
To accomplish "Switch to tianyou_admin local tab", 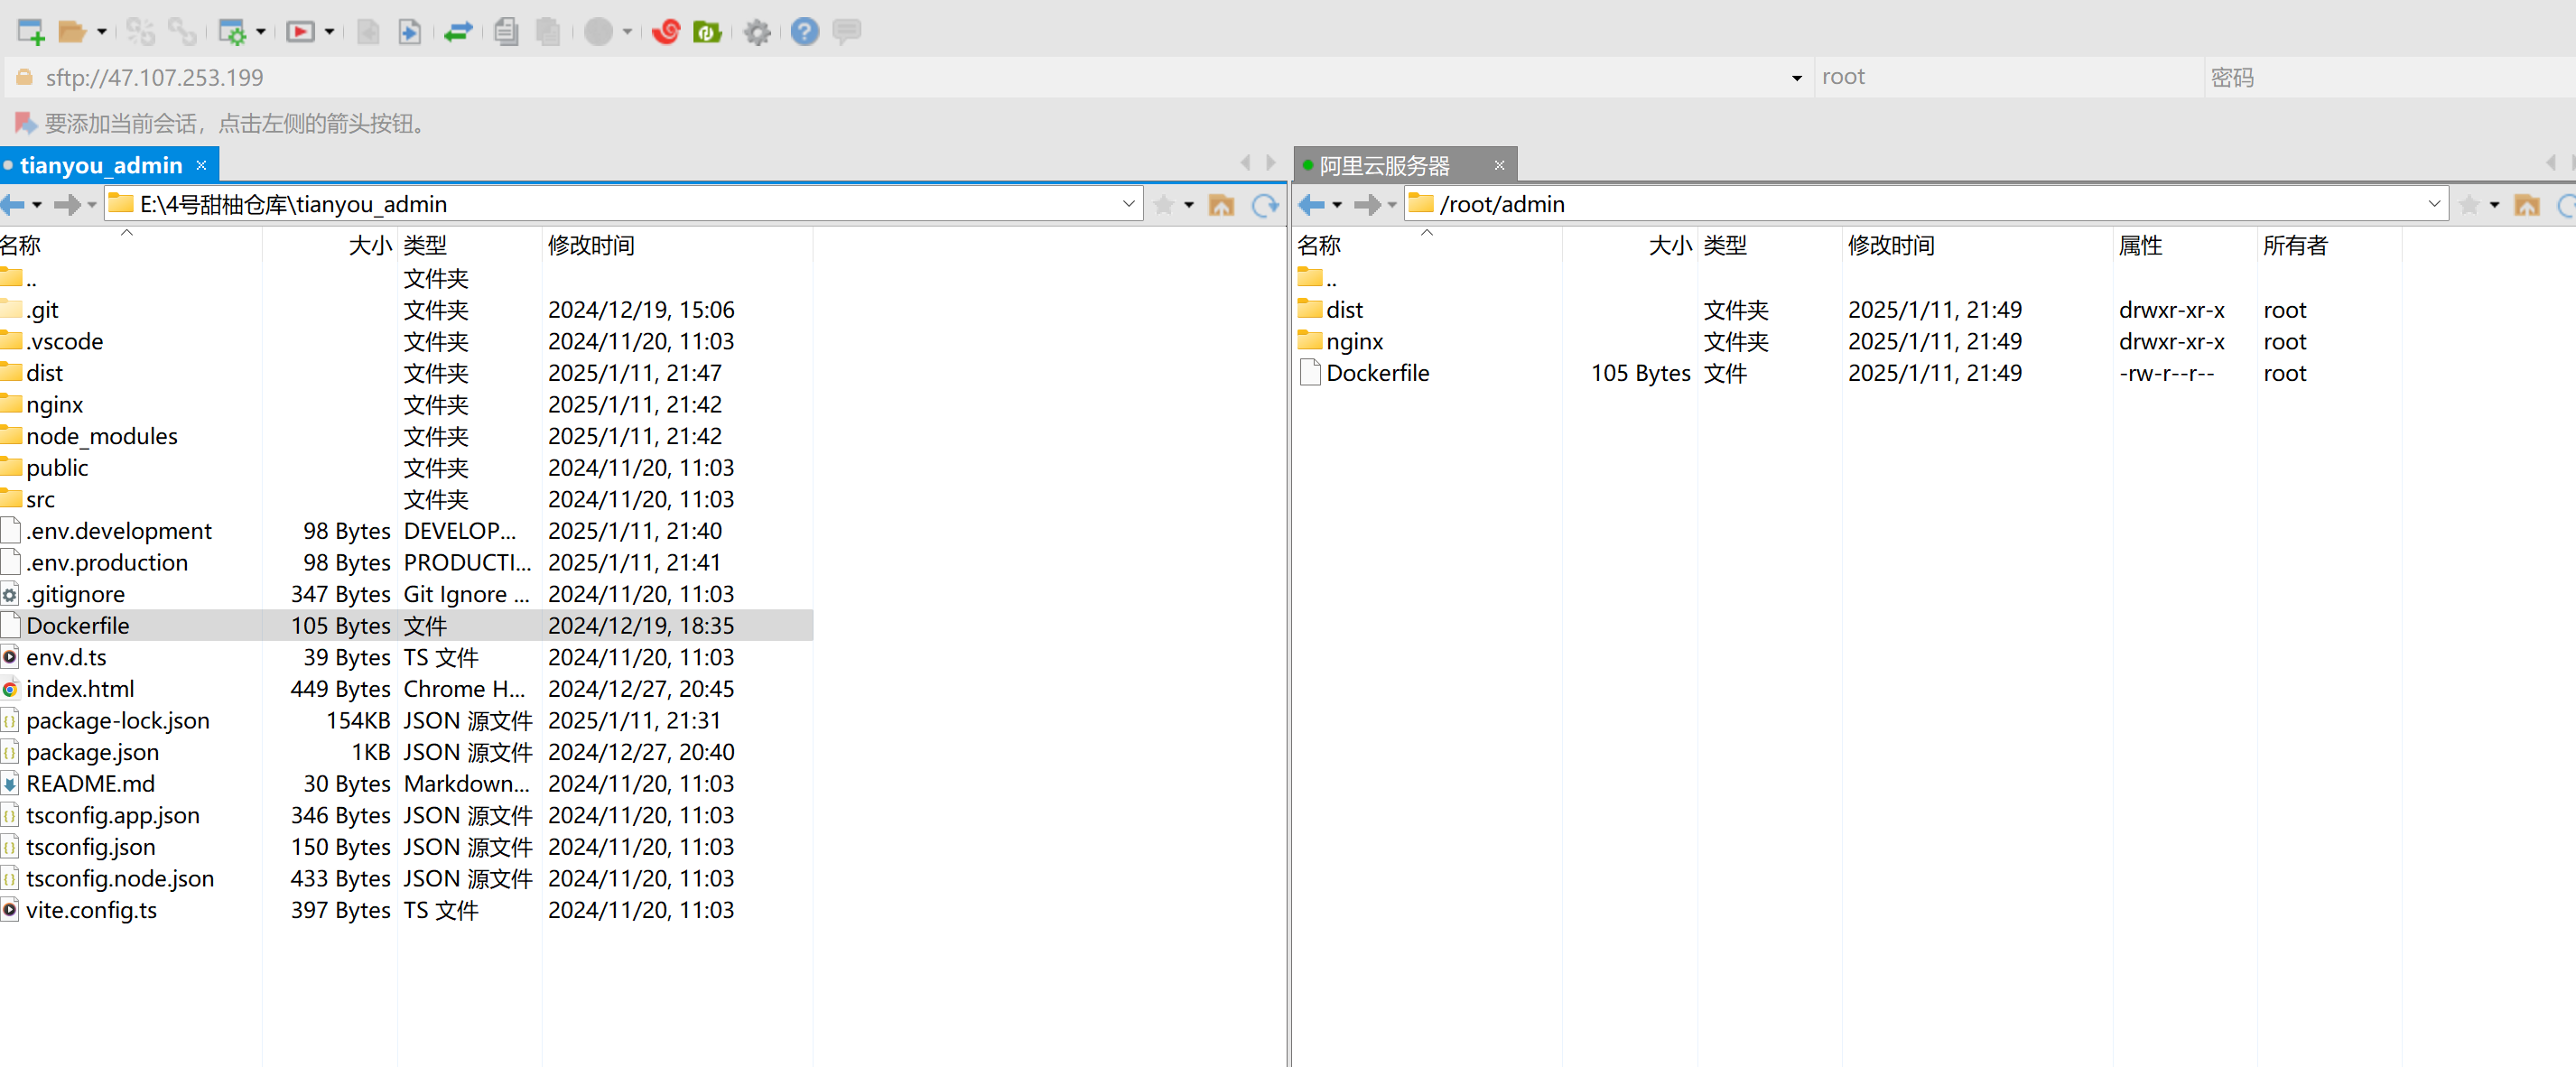I will click(101, 165).
